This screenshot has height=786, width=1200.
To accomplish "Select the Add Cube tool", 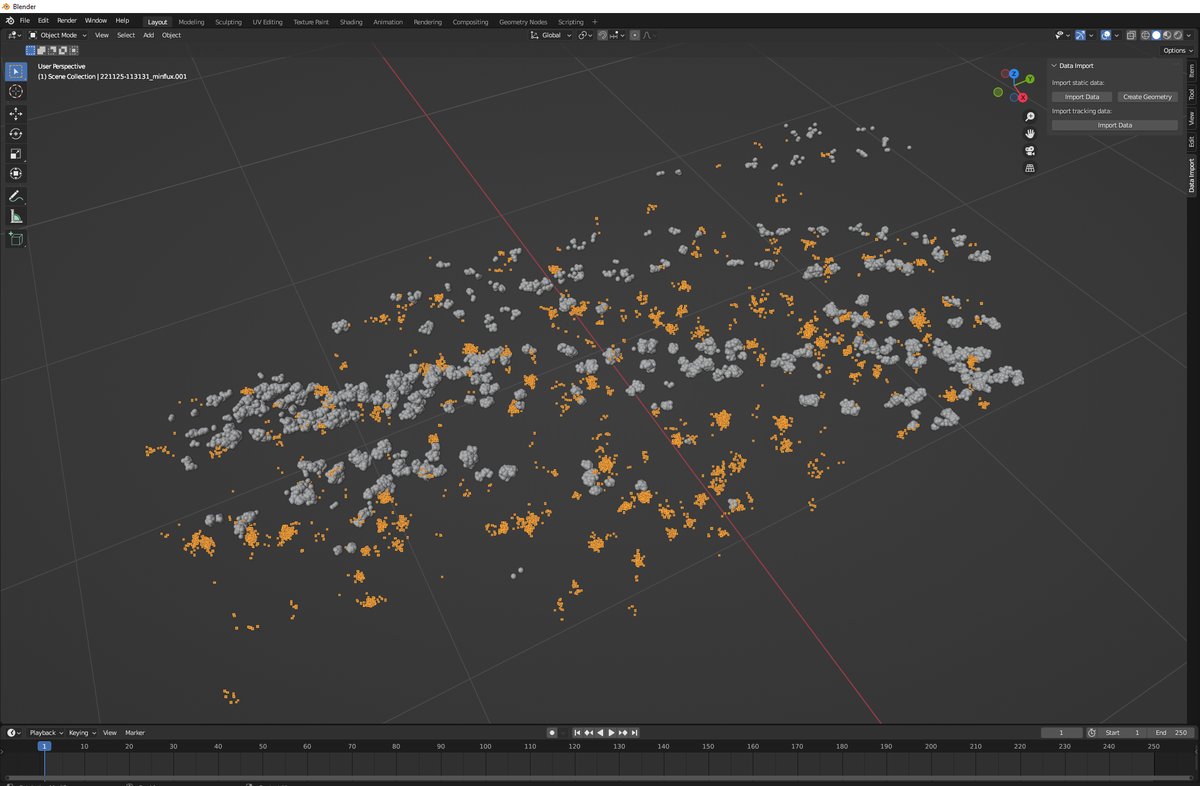I will pyautogui.click(x=16, y=239).
